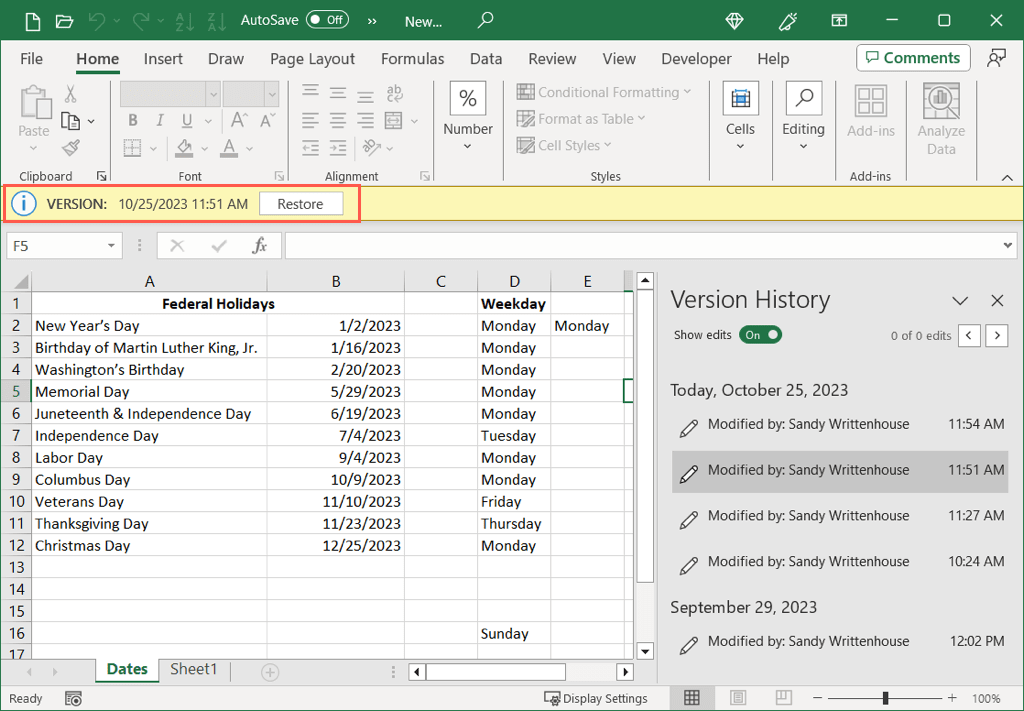Open the Comments button

click(913, 58)
